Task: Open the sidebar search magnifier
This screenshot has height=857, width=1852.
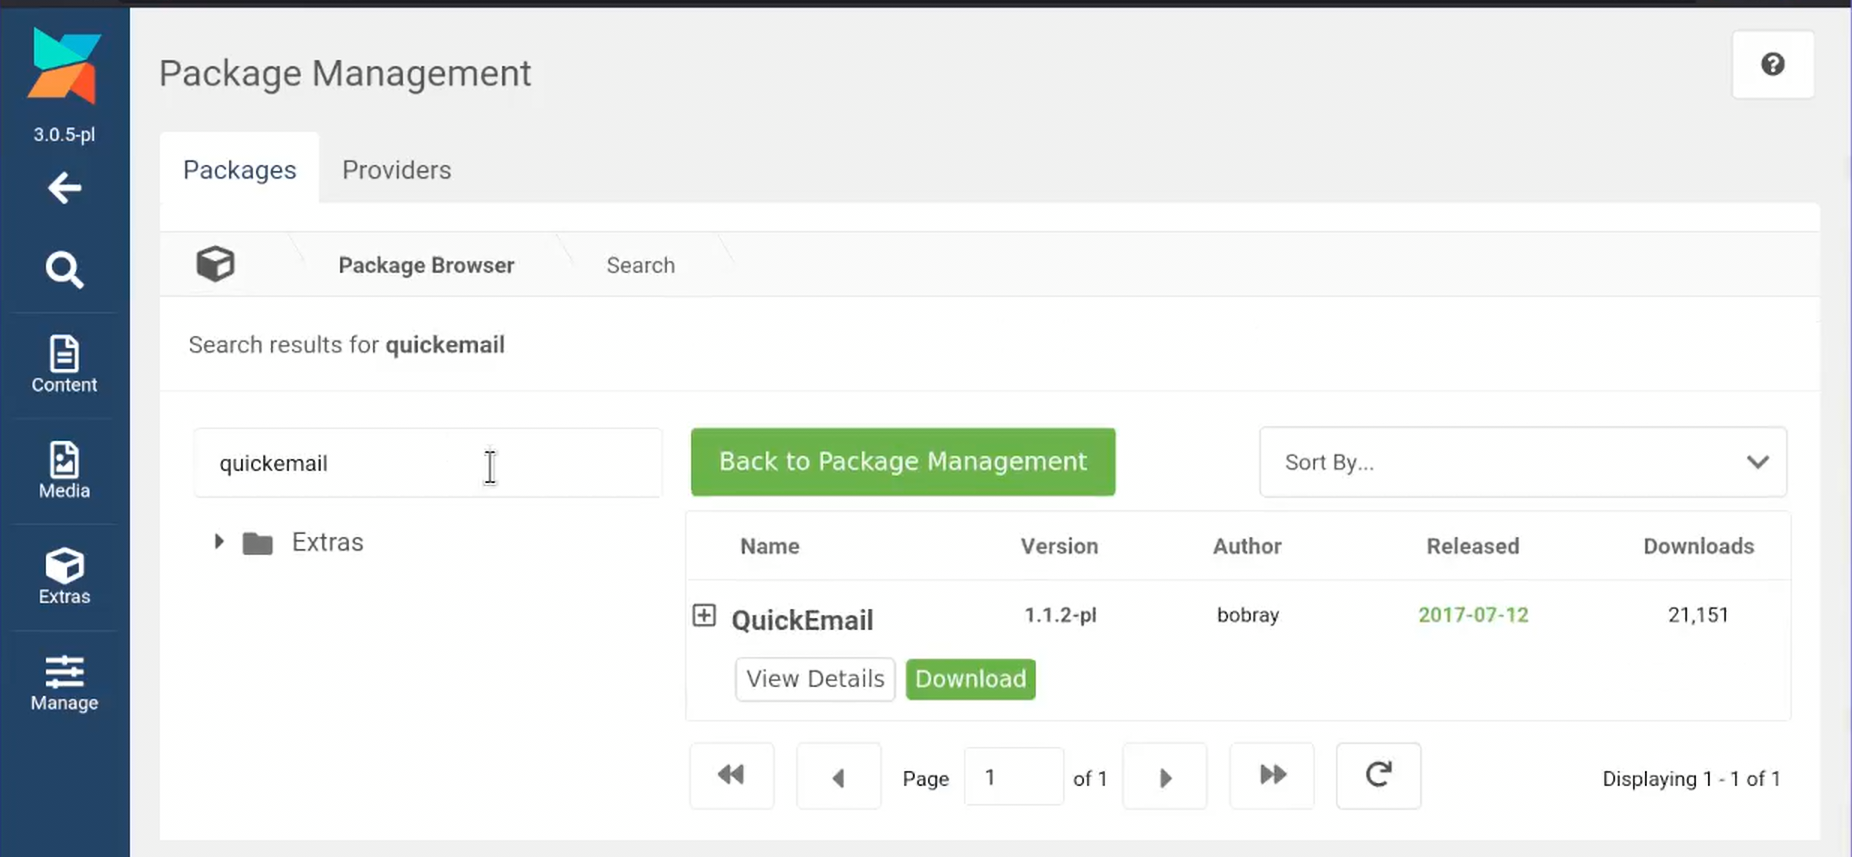Action: (64, 270)
